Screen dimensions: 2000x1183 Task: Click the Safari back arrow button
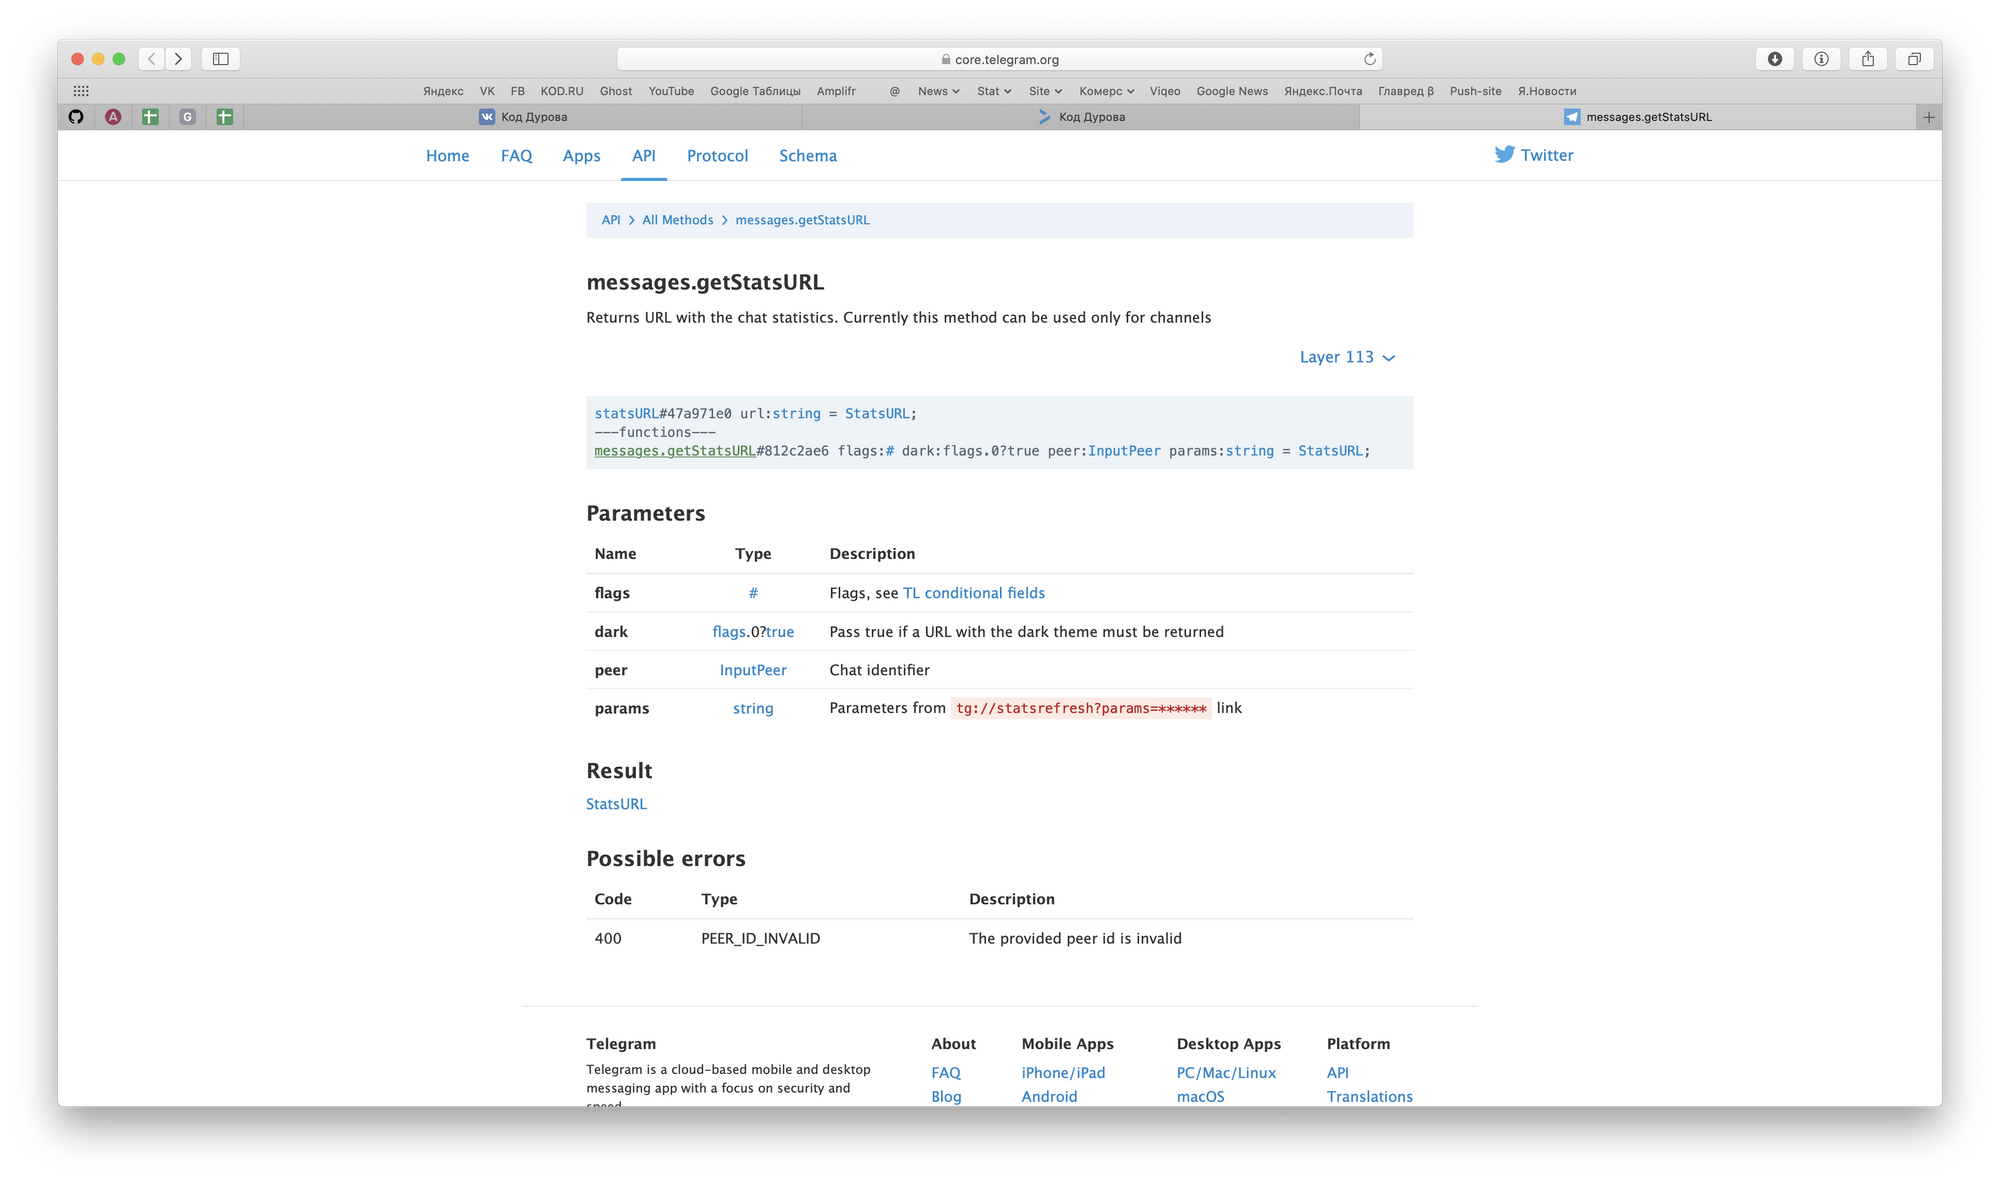(151, 59)
